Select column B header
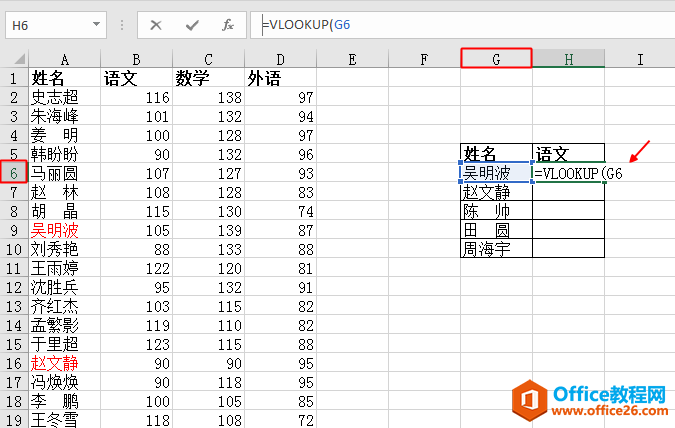The width and height of the screenshot is (675, 428). (x=136, y=59)
